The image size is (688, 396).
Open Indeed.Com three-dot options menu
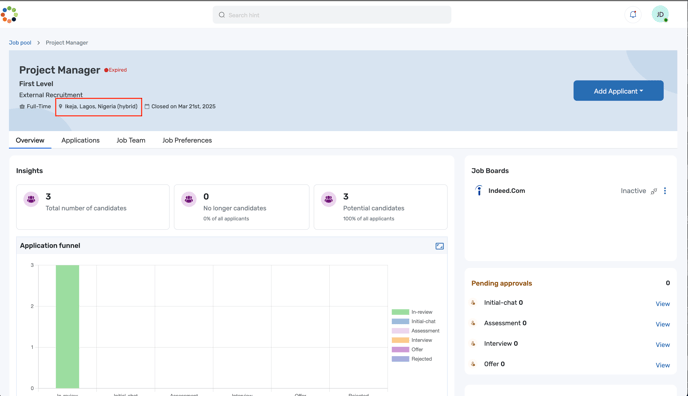(665, 191)
